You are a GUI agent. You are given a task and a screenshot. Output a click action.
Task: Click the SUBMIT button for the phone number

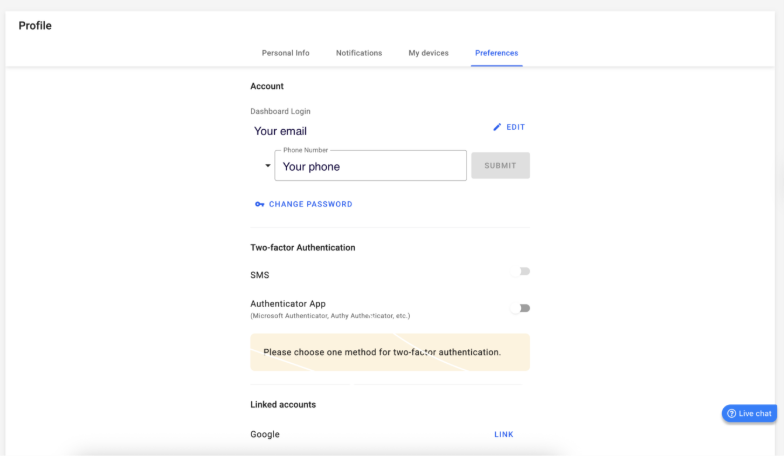click(x=500, y=166)
